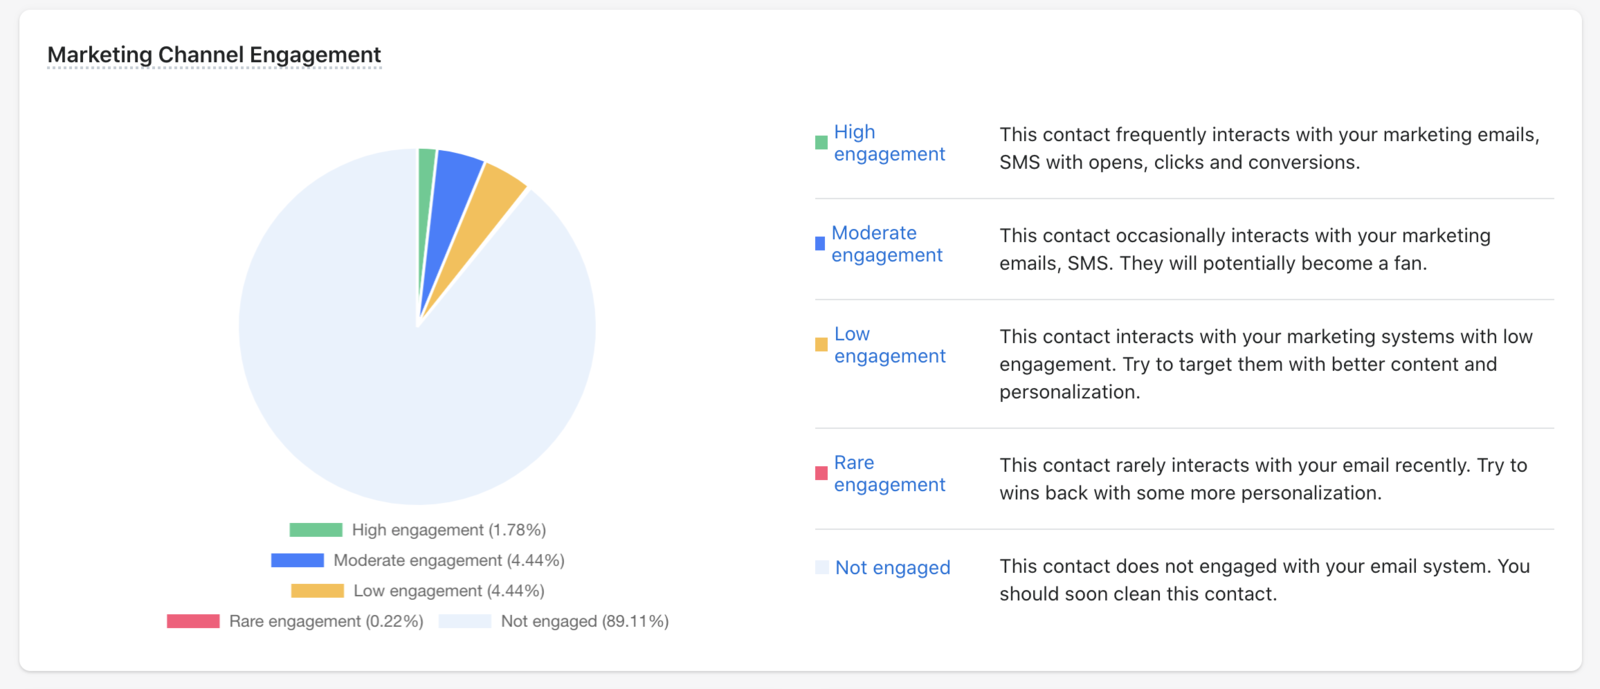Toggle Not engaged (89.11%) legend item
This screenshot has height=689, width=1600.
coord(554,621)
